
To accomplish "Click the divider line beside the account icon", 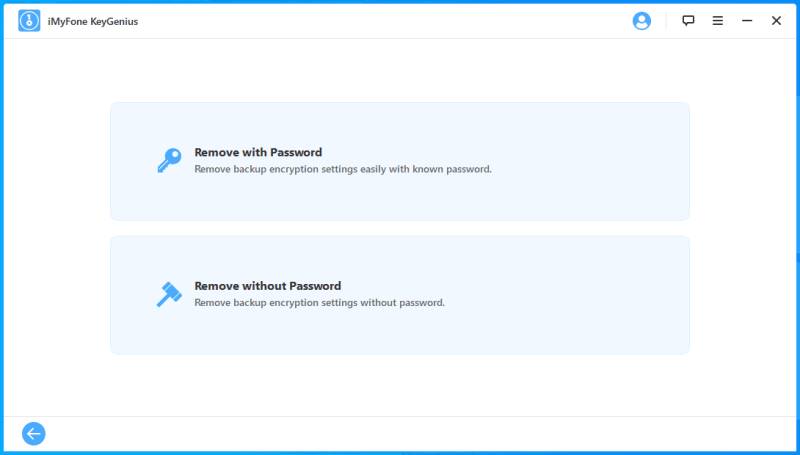I will 666,21.
